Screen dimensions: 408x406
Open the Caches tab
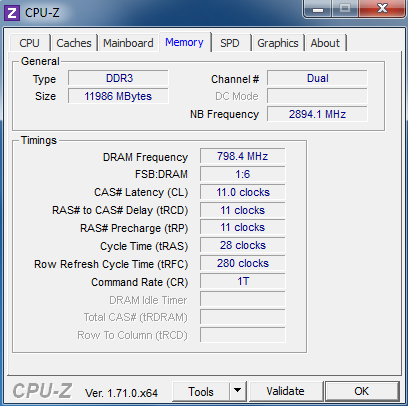coord(74,43)
